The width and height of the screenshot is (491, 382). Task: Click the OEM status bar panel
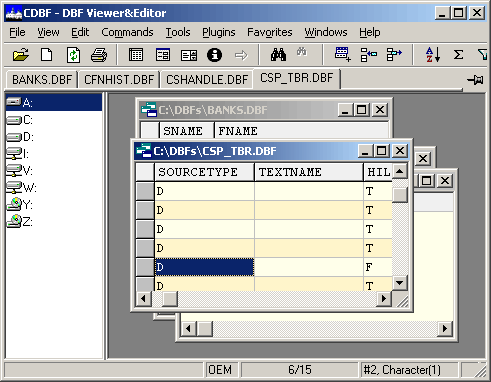[x=221, y=370]
